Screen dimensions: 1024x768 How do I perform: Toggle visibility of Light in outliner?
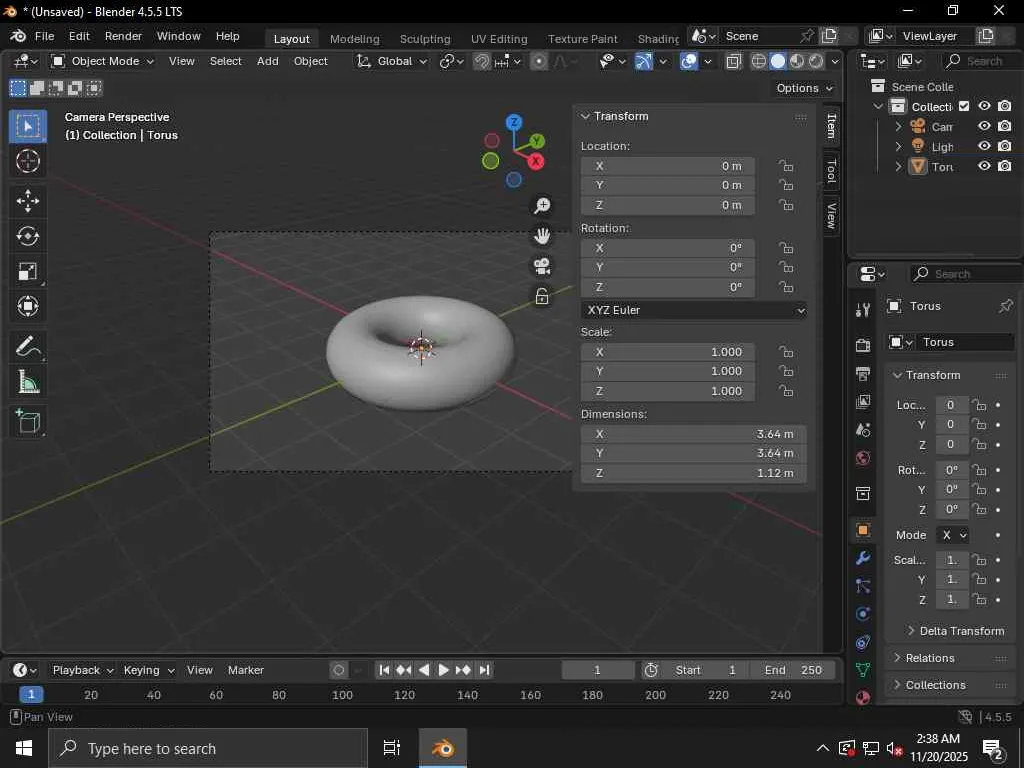[984, 146]
